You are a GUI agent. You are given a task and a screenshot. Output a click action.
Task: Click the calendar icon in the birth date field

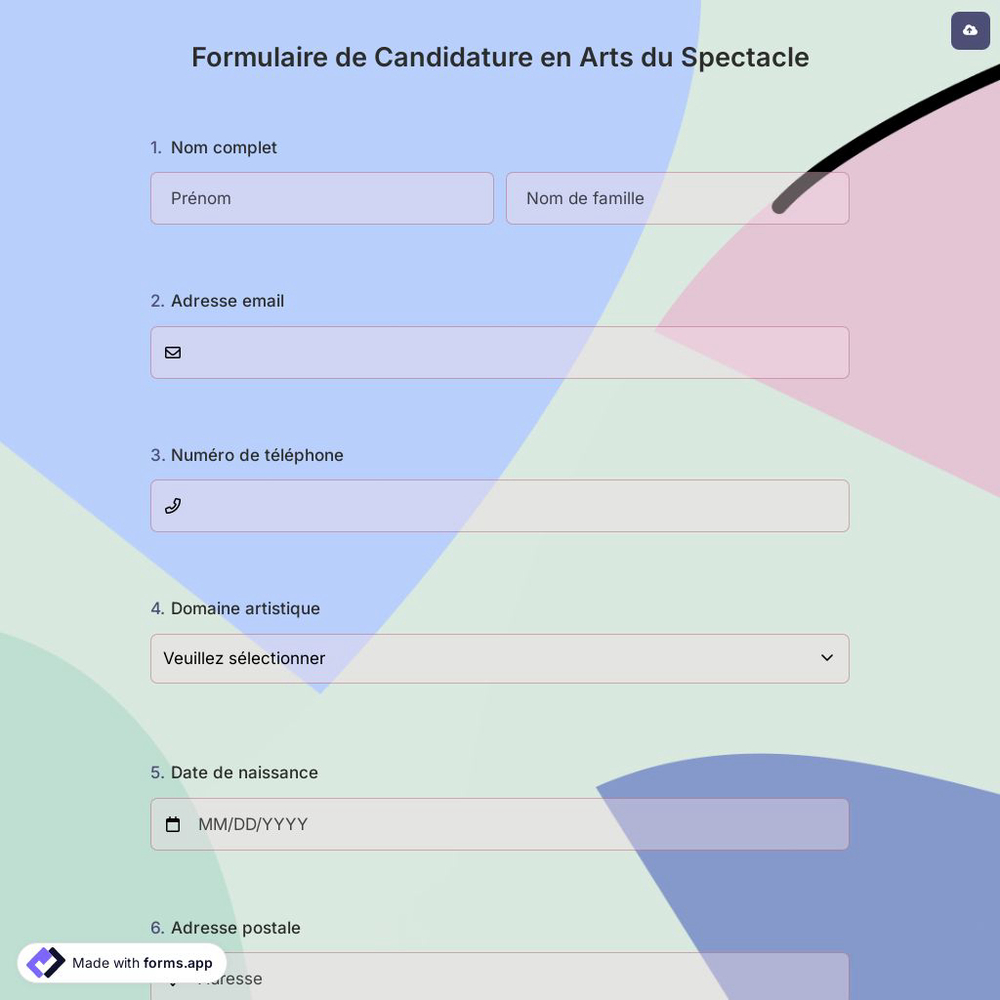click(x=174, y=824)
